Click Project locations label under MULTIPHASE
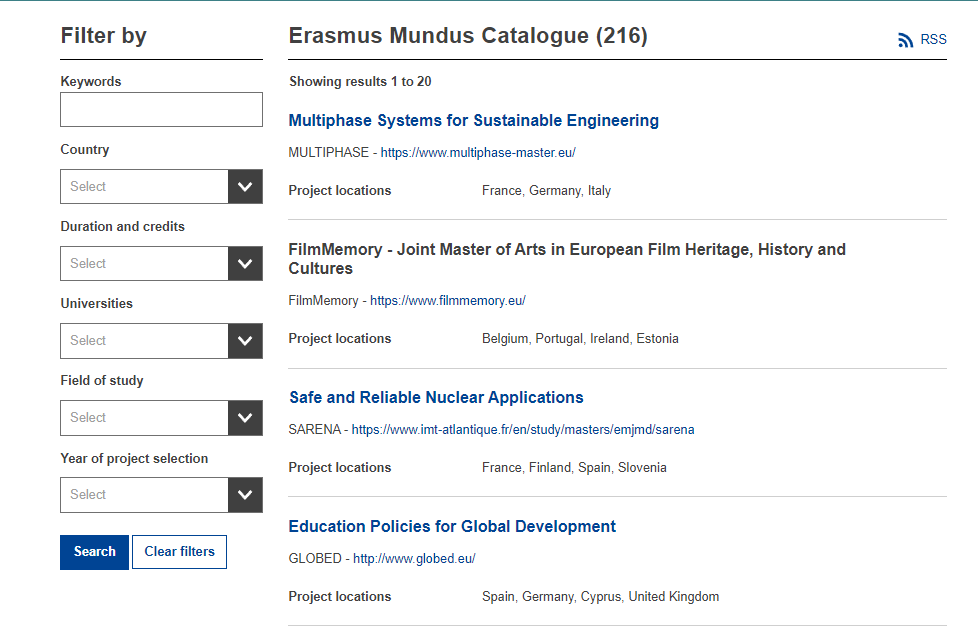The width and height of the screenshot is (978, 643). (x=339, y=191)
